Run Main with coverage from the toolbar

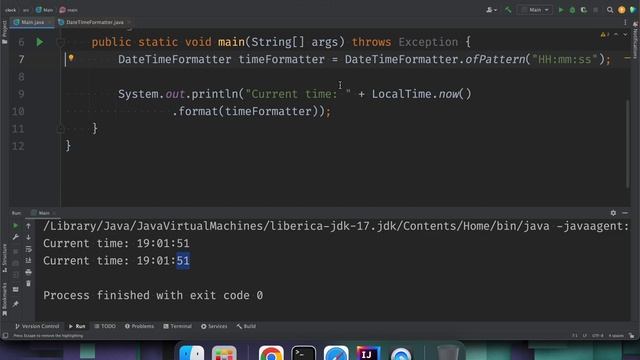coord(584,10)
